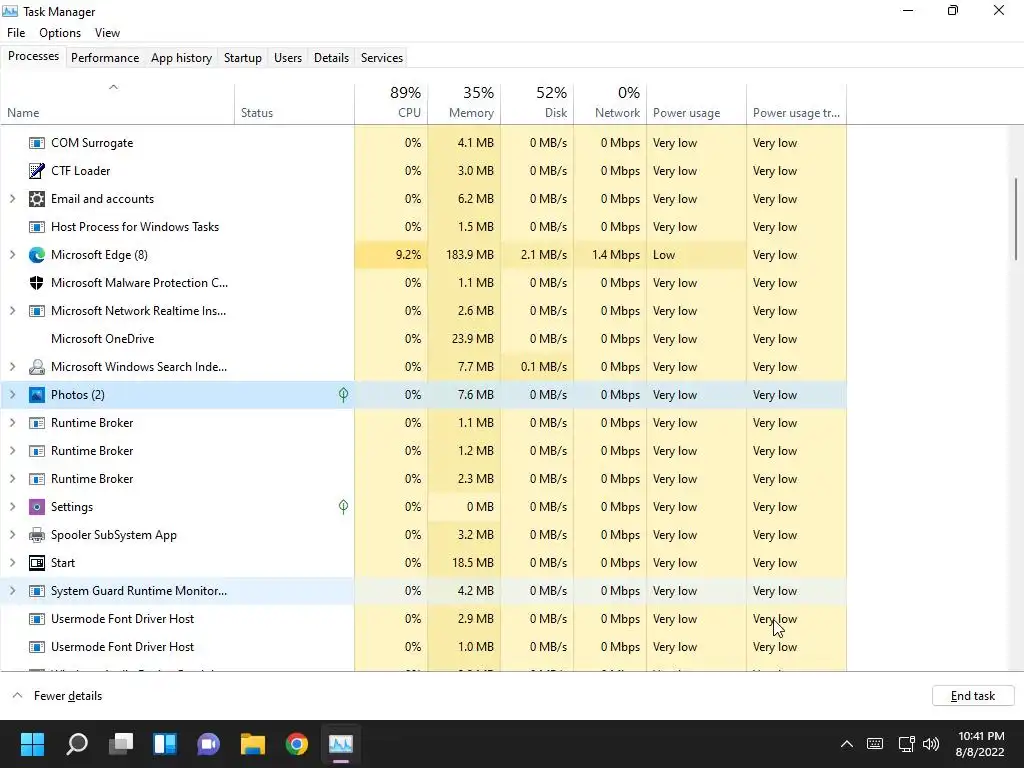Sort processes by CPU column header
Screen dimensions: 1024x768
point(391,103)
